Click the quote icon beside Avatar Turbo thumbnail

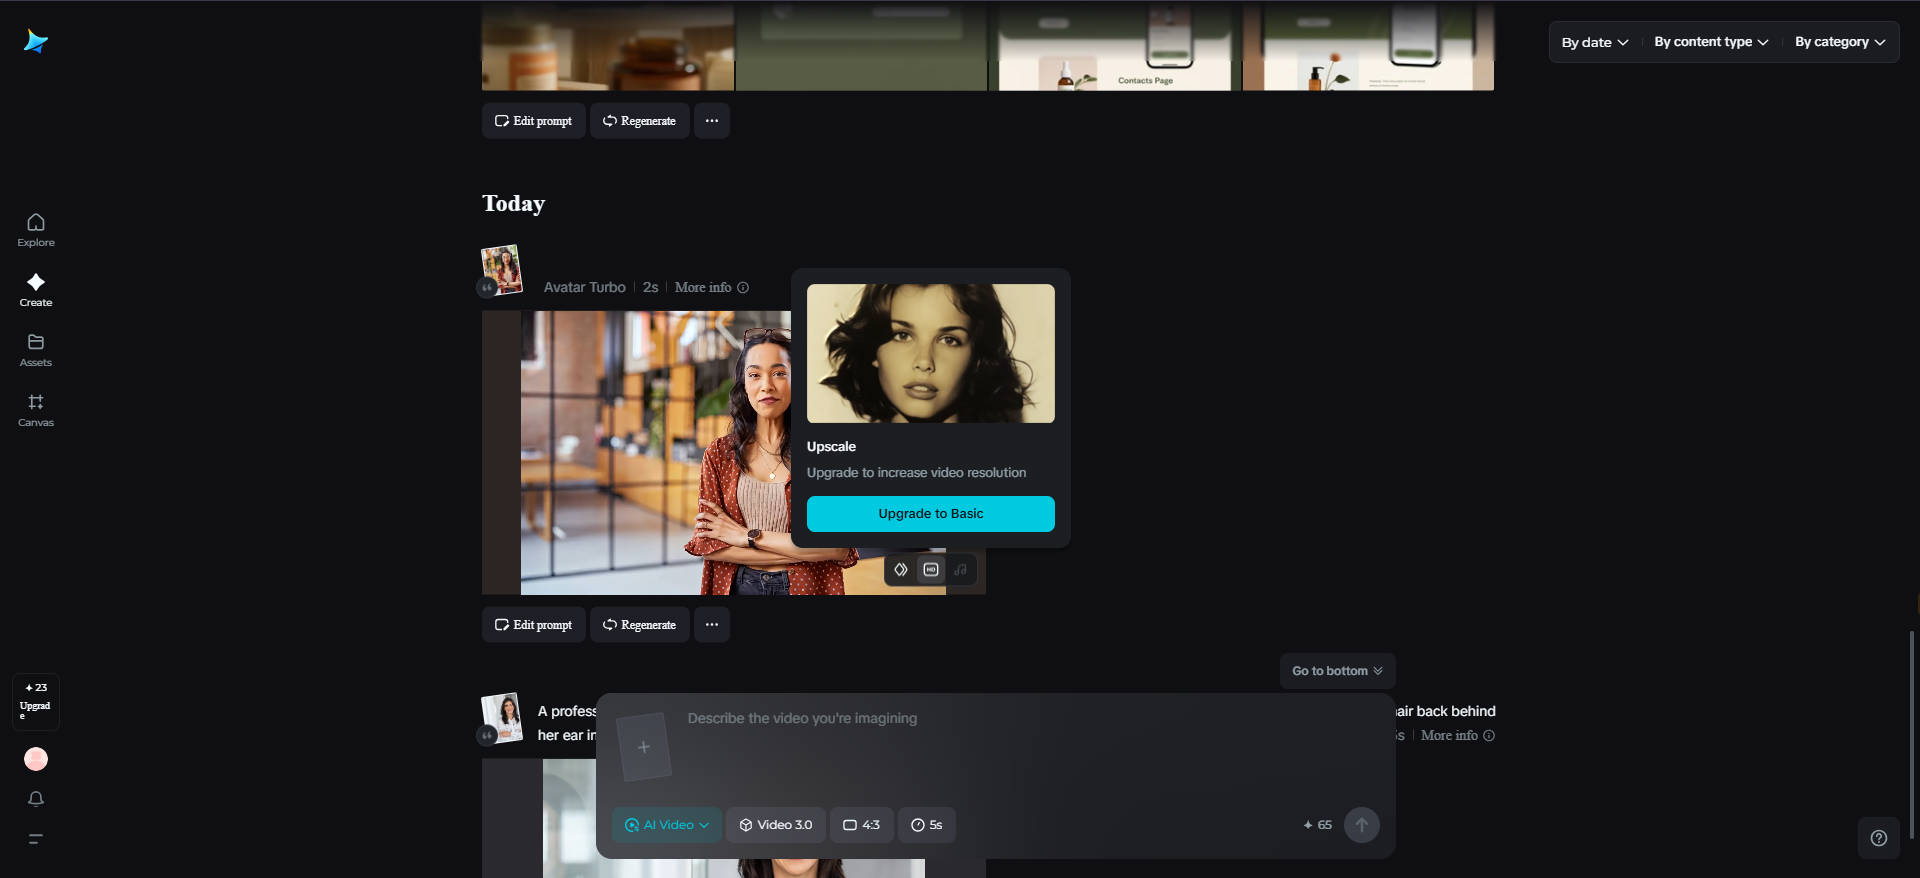point(487,288)
